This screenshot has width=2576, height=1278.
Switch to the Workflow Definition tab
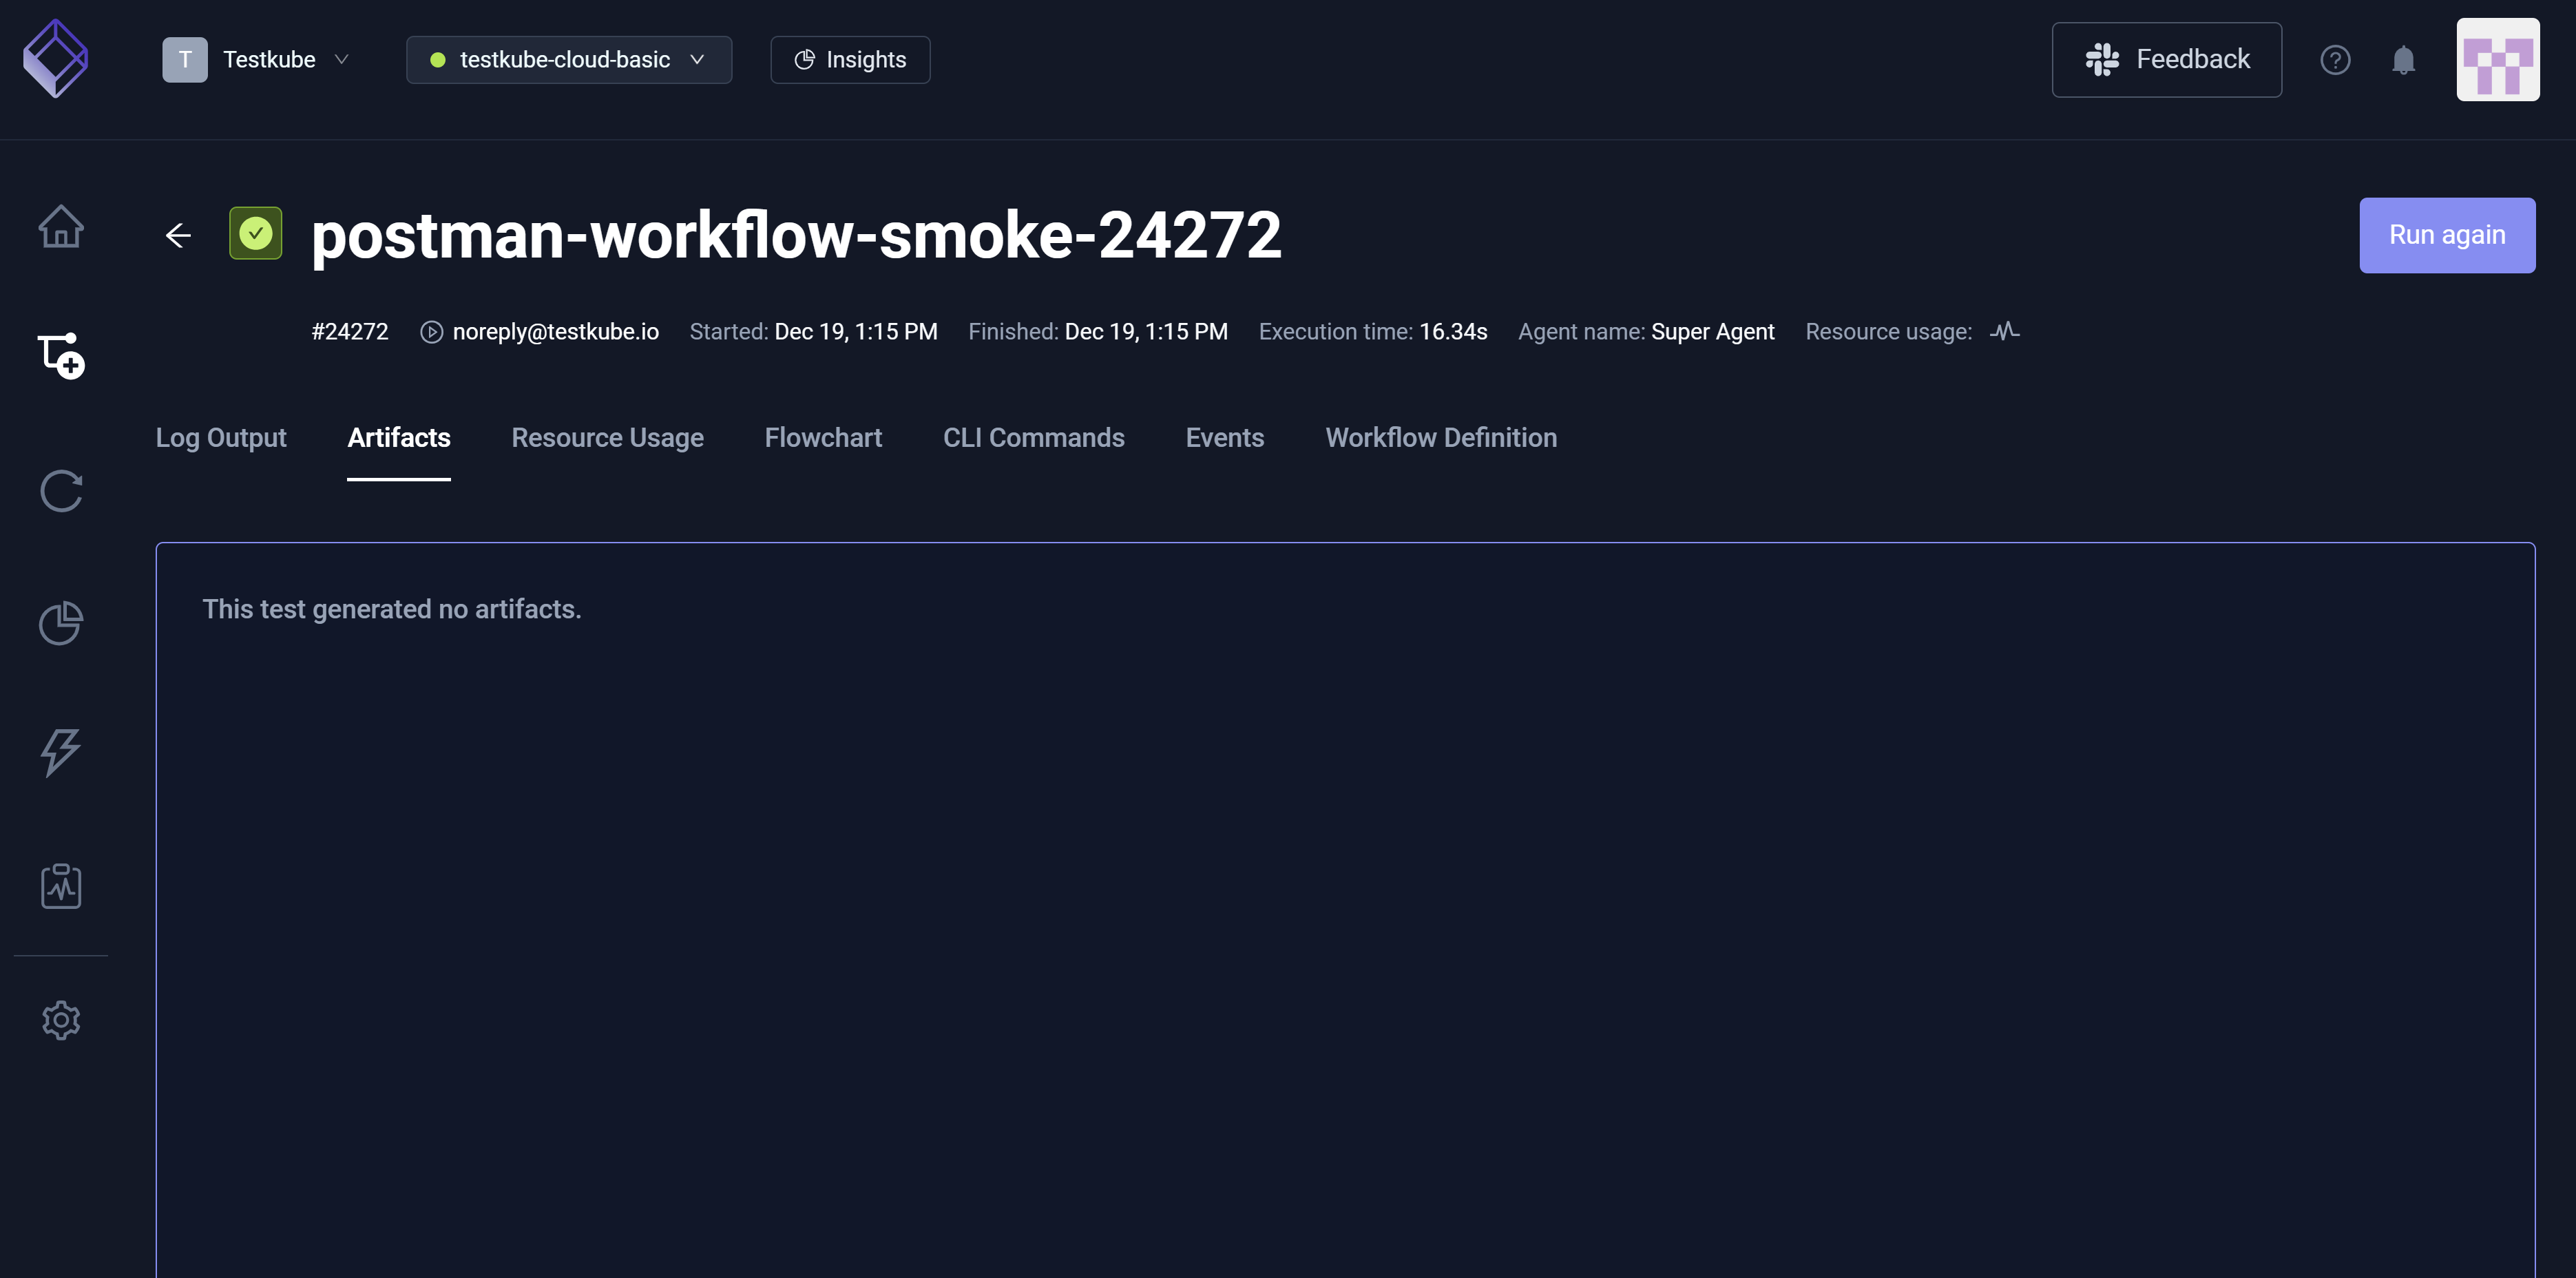coord(1440,438)
